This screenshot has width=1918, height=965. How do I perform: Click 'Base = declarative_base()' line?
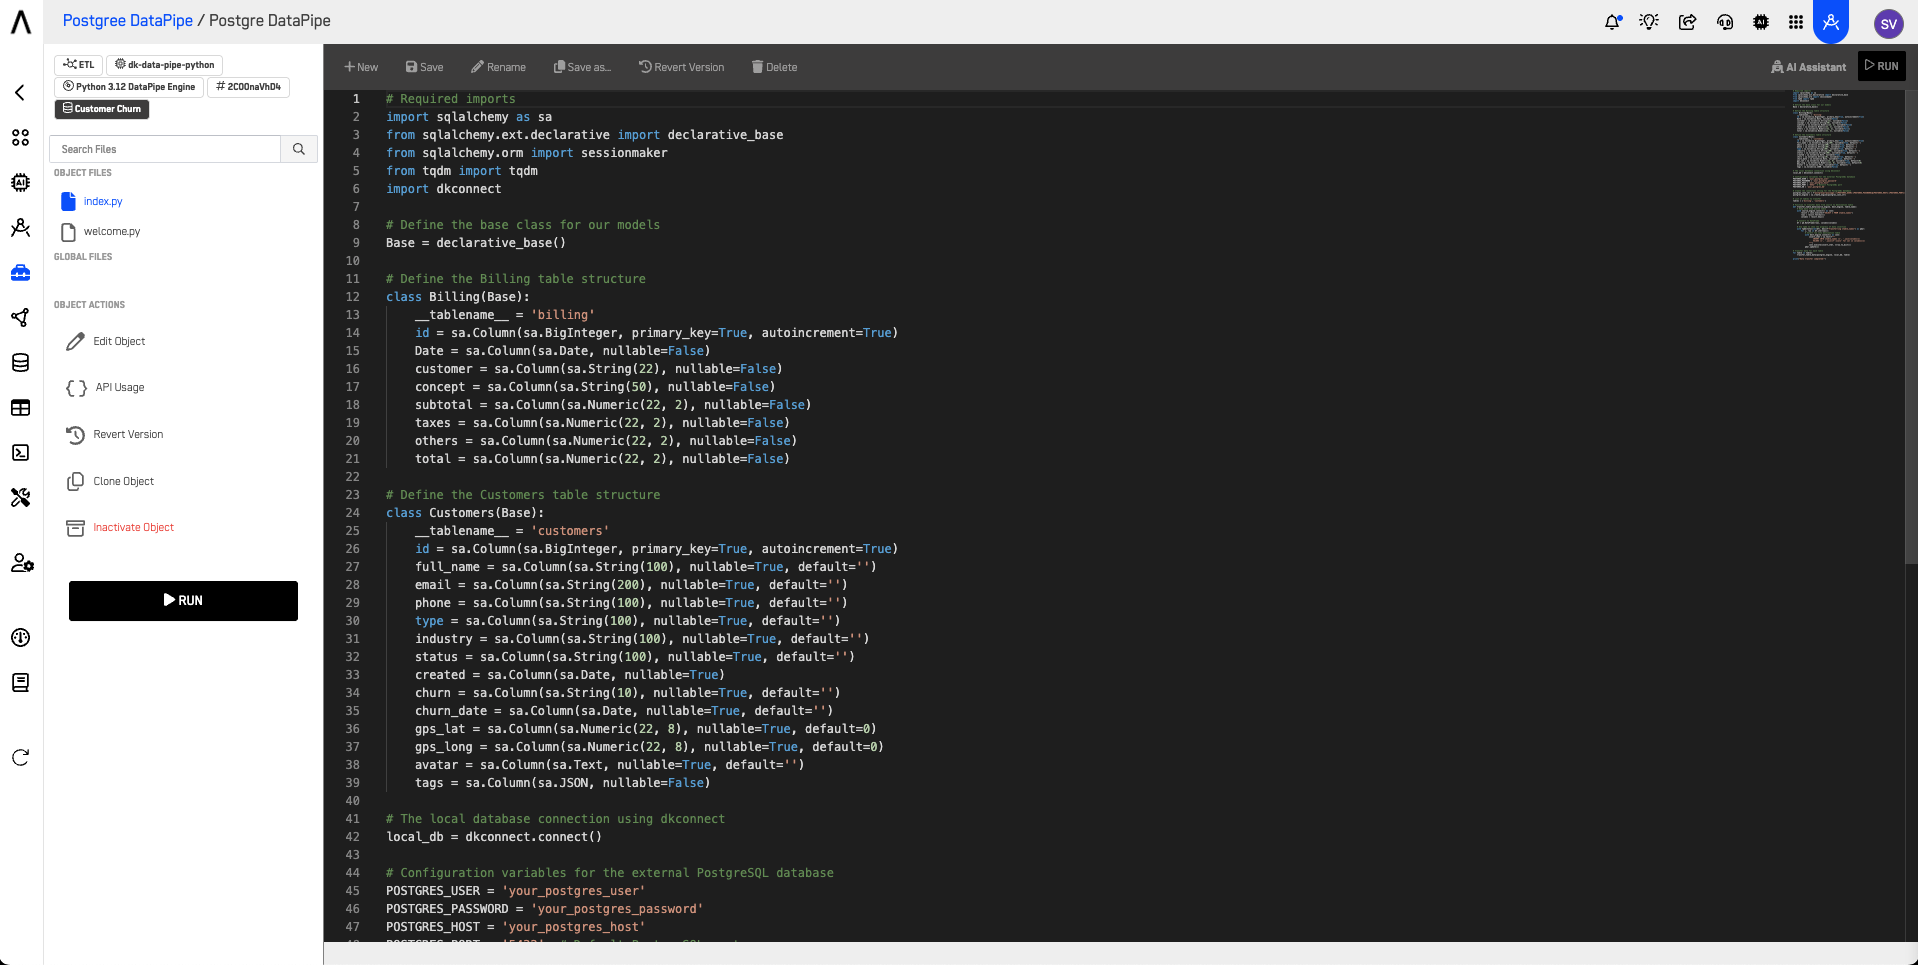[476, 243]
